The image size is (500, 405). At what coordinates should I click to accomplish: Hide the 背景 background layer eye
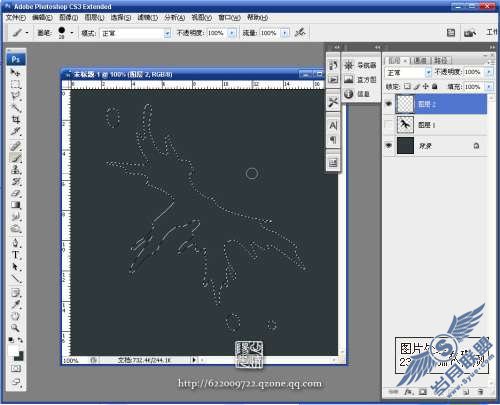pyautogui.click(x=389, y=145)
